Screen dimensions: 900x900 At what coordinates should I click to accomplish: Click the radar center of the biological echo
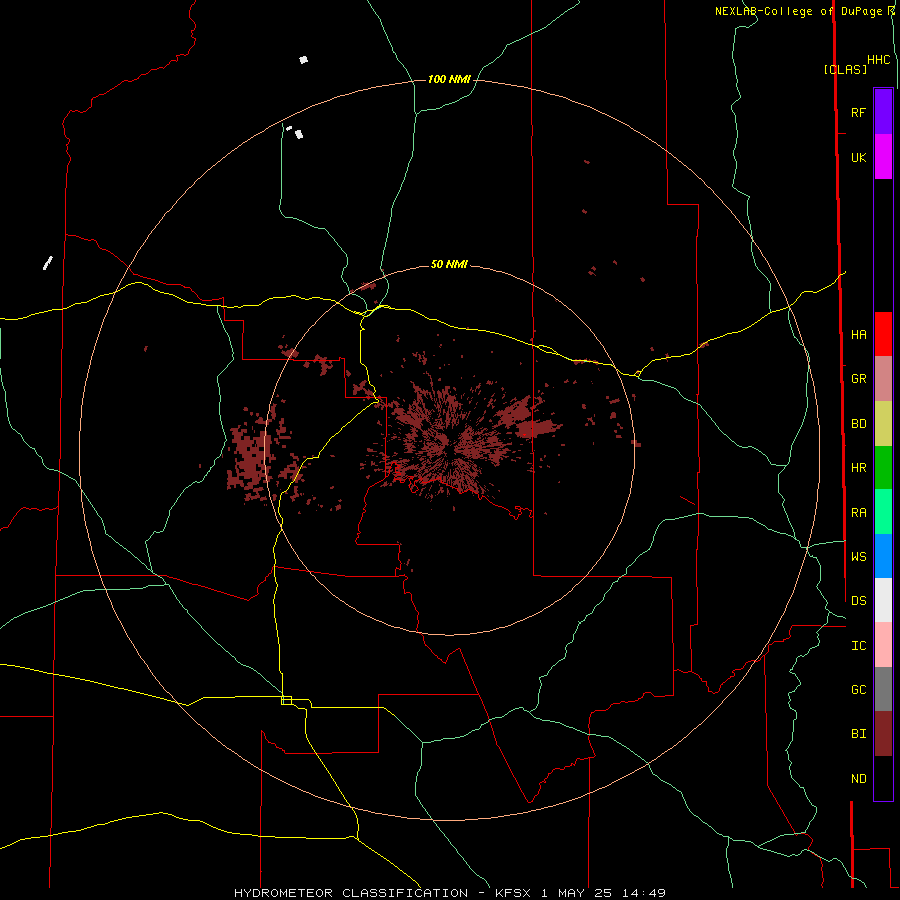(448, 449)
